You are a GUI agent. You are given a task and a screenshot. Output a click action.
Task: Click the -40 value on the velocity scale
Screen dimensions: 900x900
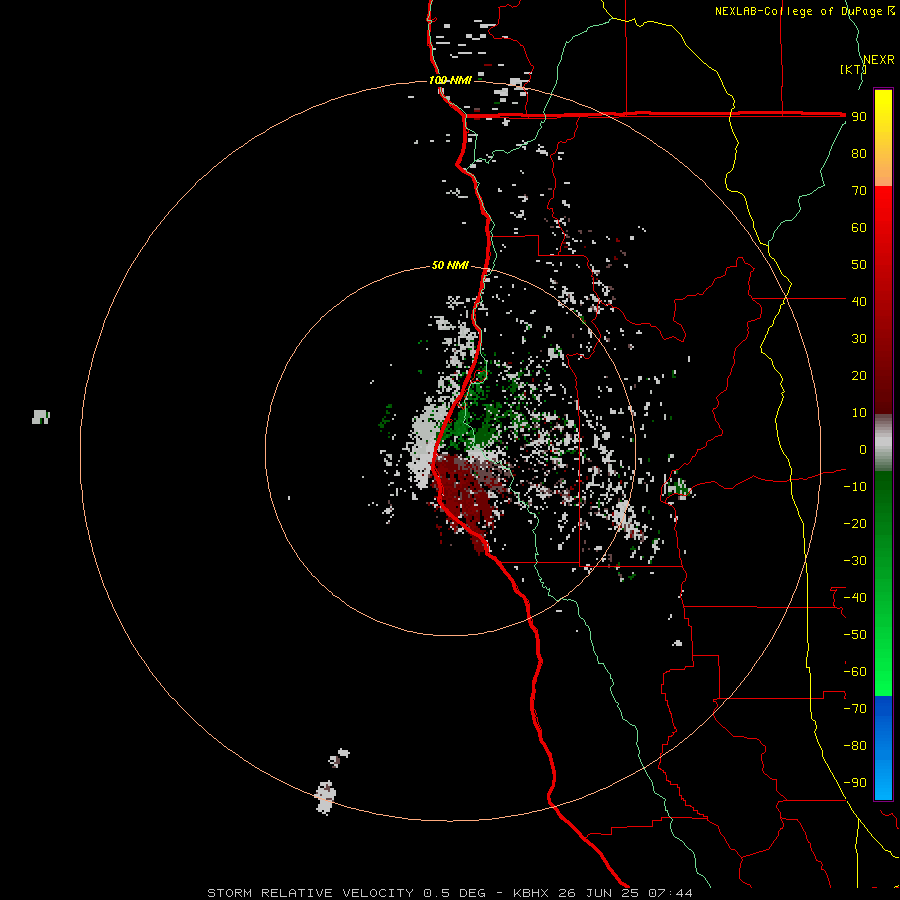(x=855, y=598)
